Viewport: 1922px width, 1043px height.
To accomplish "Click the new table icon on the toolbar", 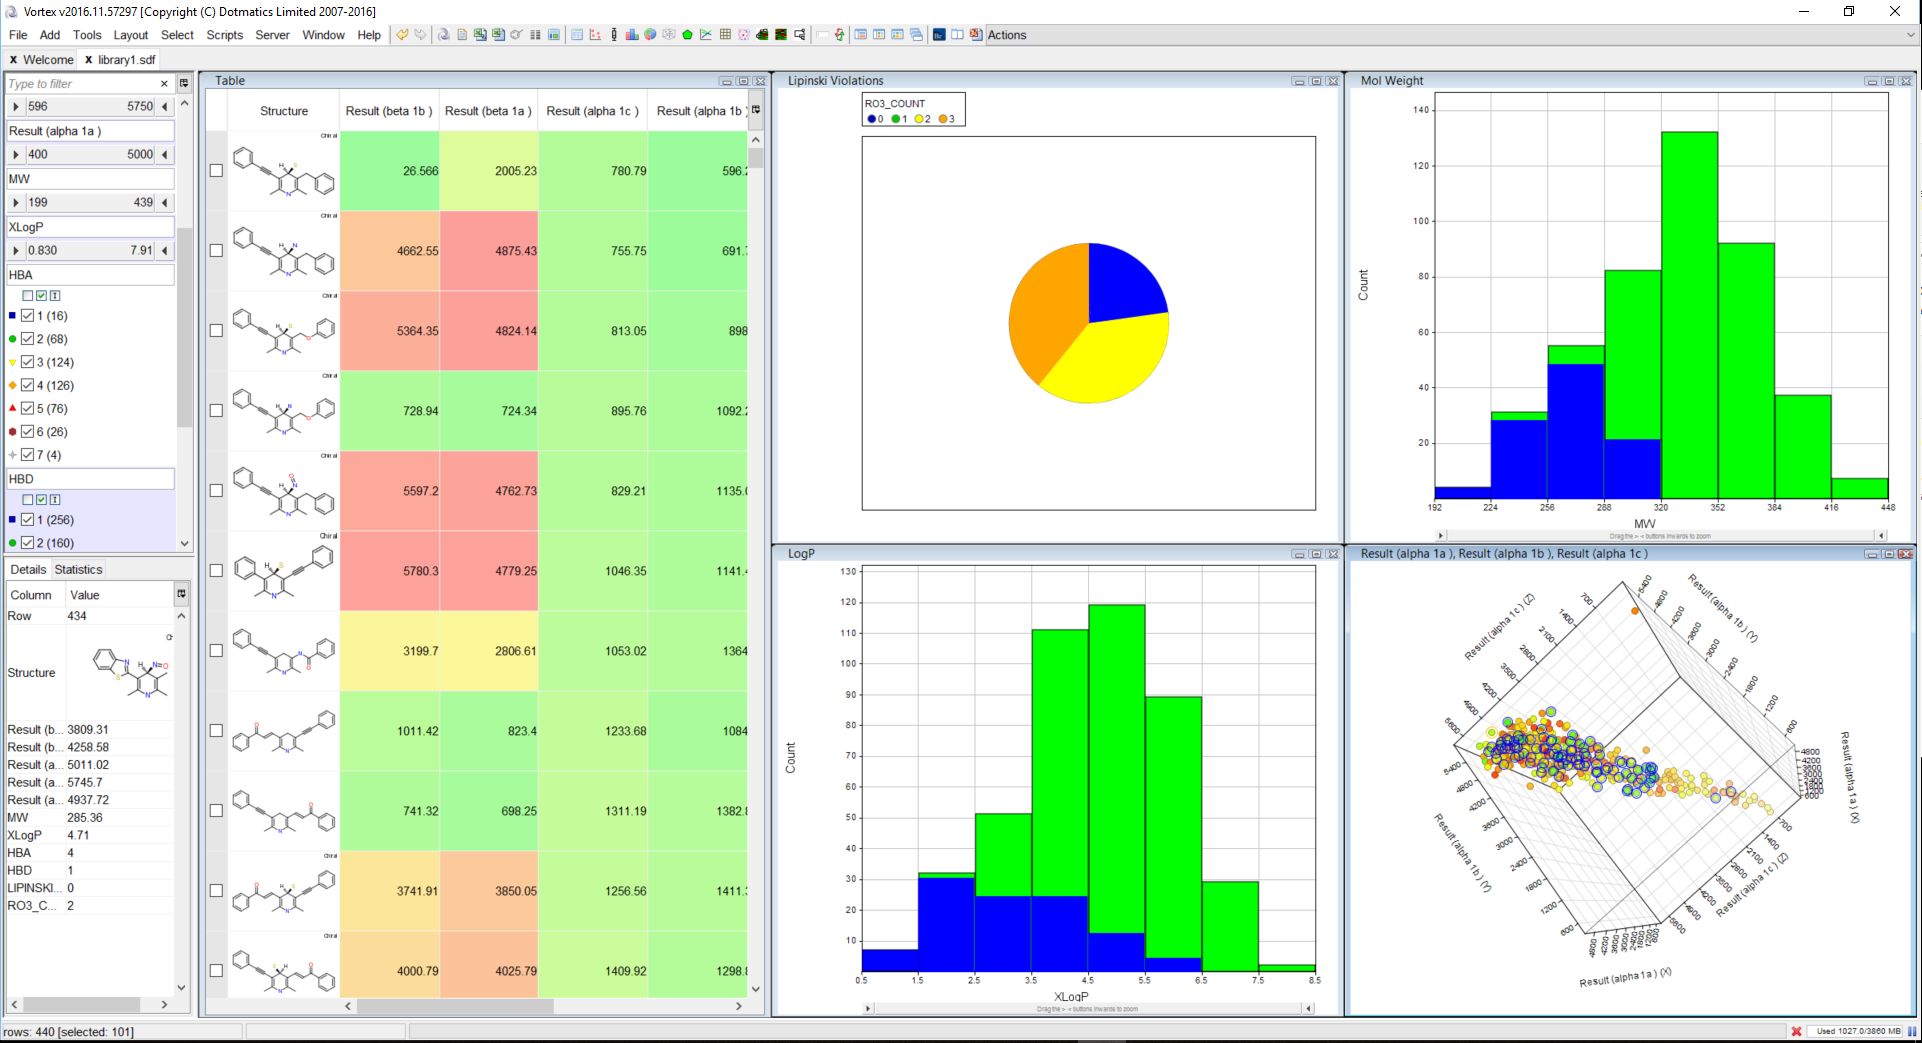I will (577, 35).
